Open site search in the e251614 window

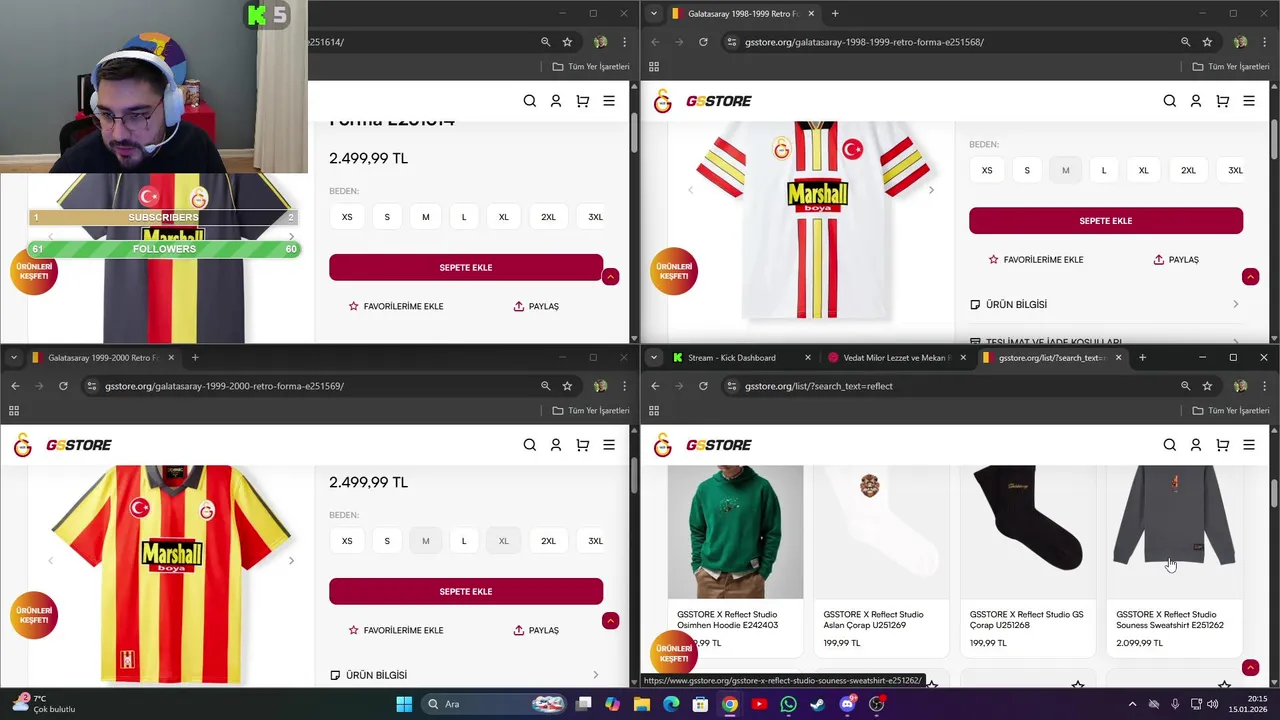coord(530,101)
